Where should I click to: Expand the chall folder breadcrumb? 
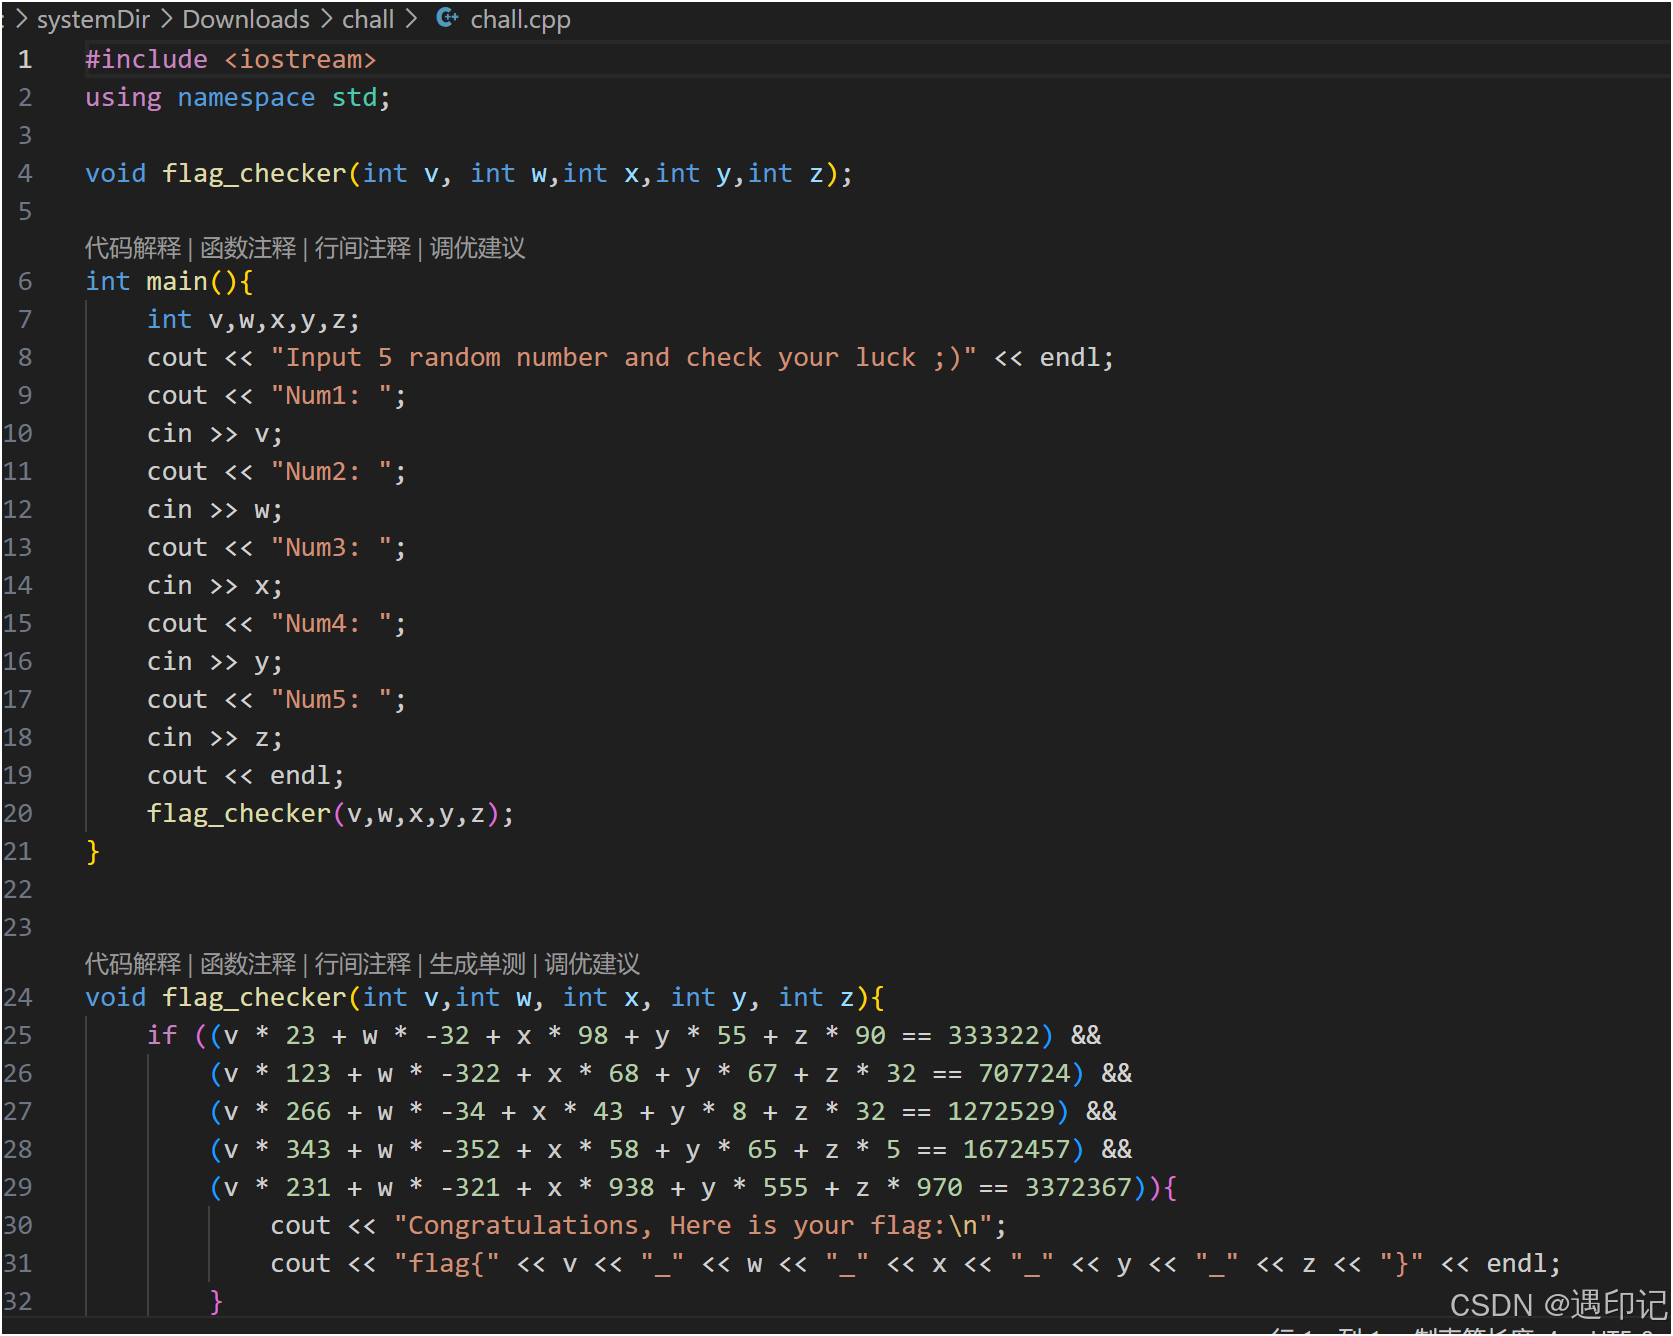click(x=367, y=18)
